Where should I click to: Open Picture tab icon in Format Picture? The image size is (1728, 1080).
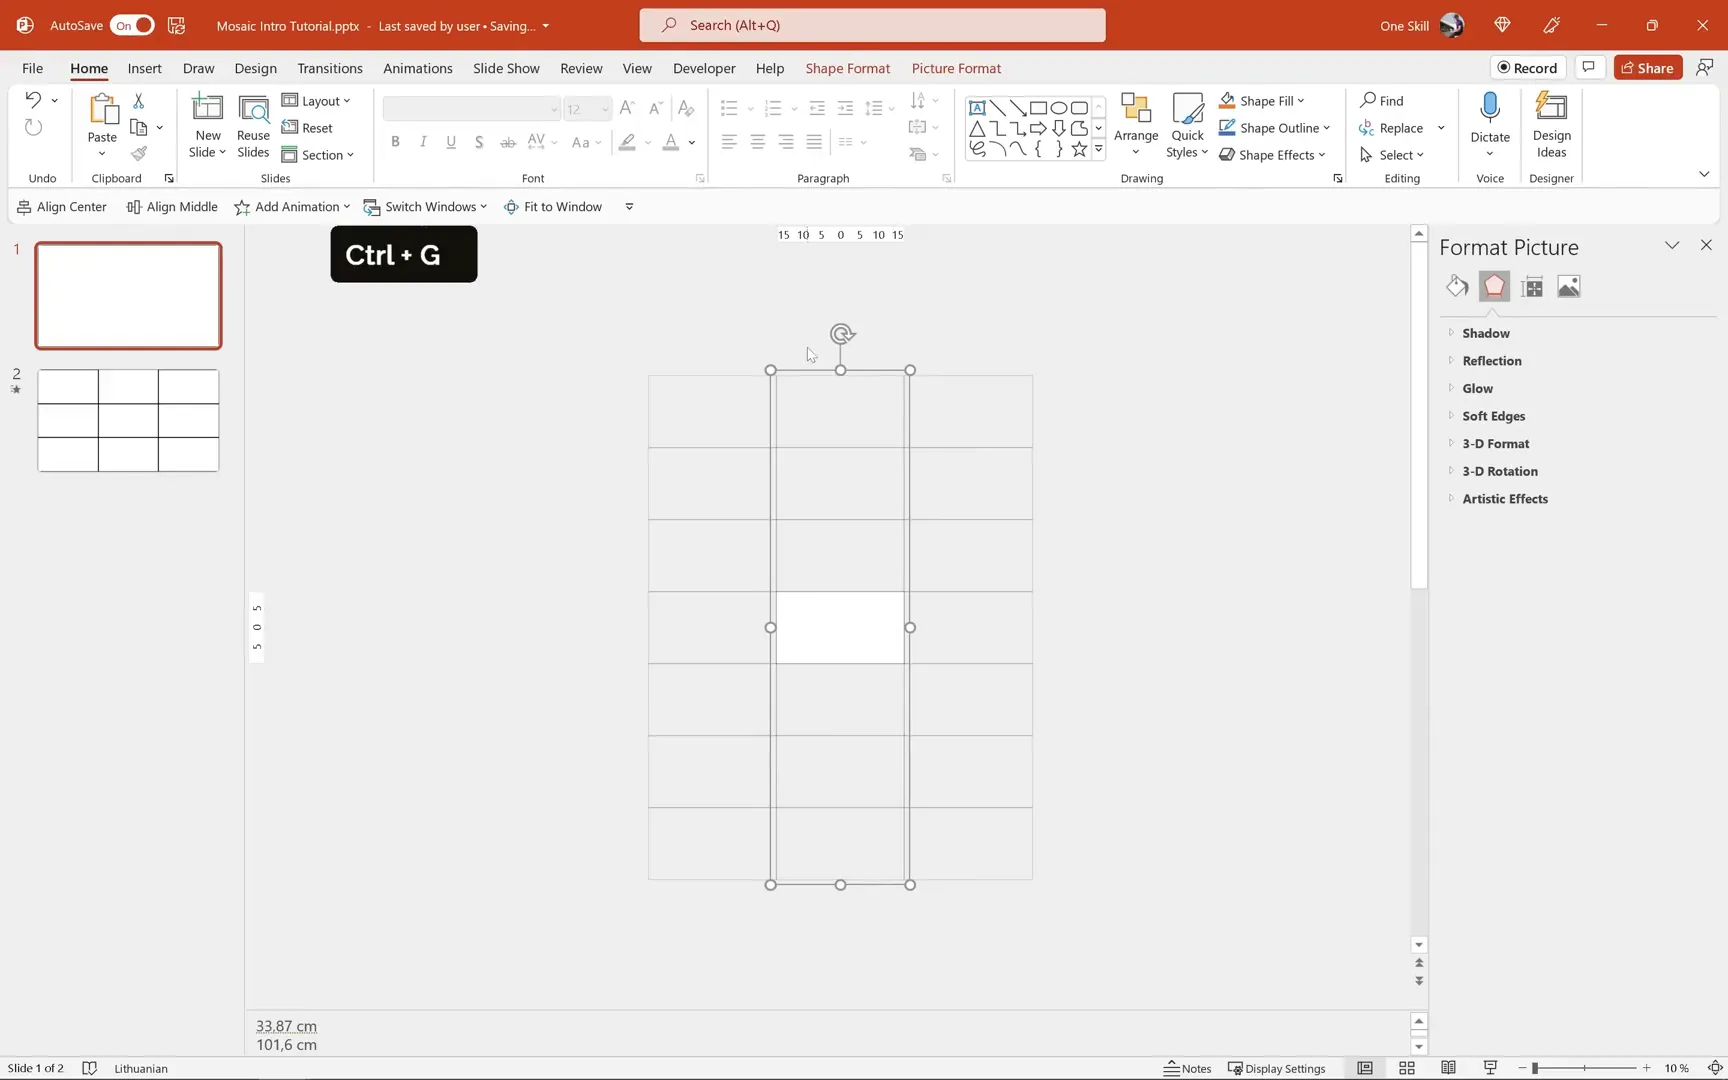[1569, 287]
